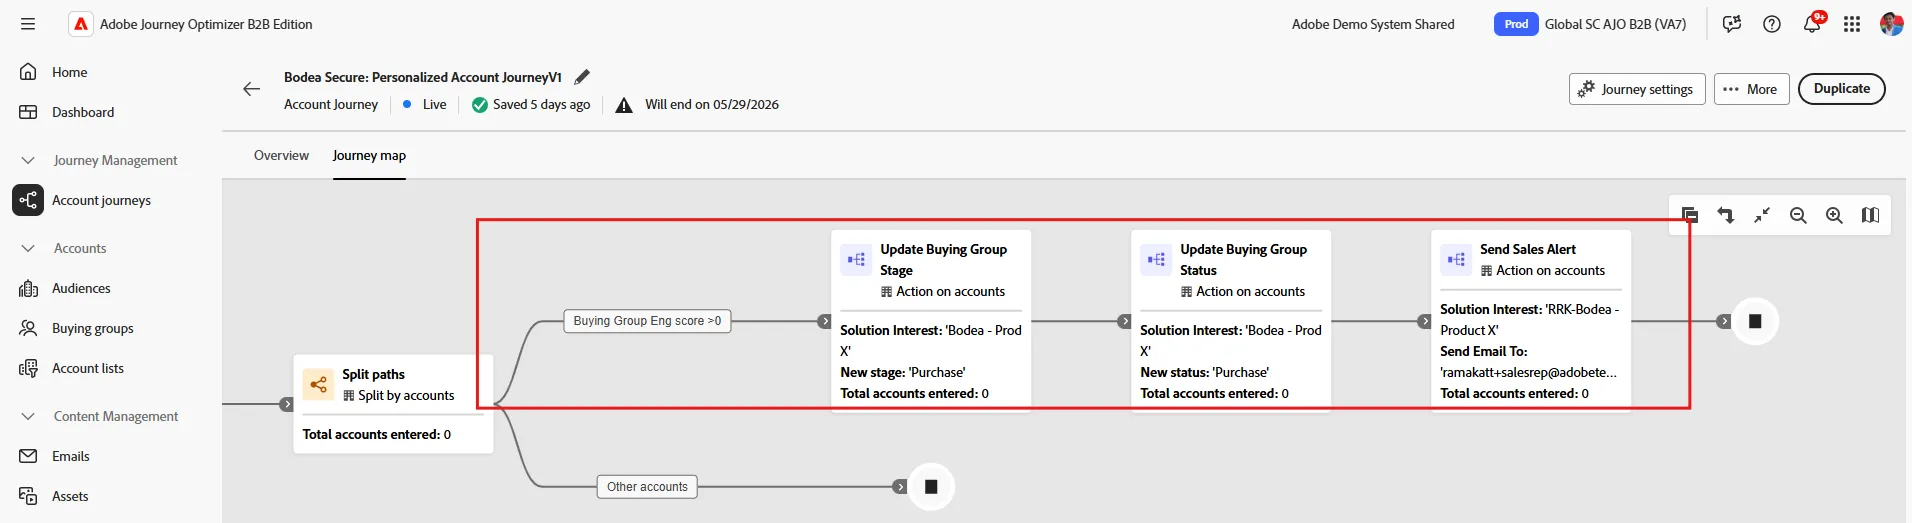Click the Send Email To address text

pyautogui.click(x=1528, y=372)
